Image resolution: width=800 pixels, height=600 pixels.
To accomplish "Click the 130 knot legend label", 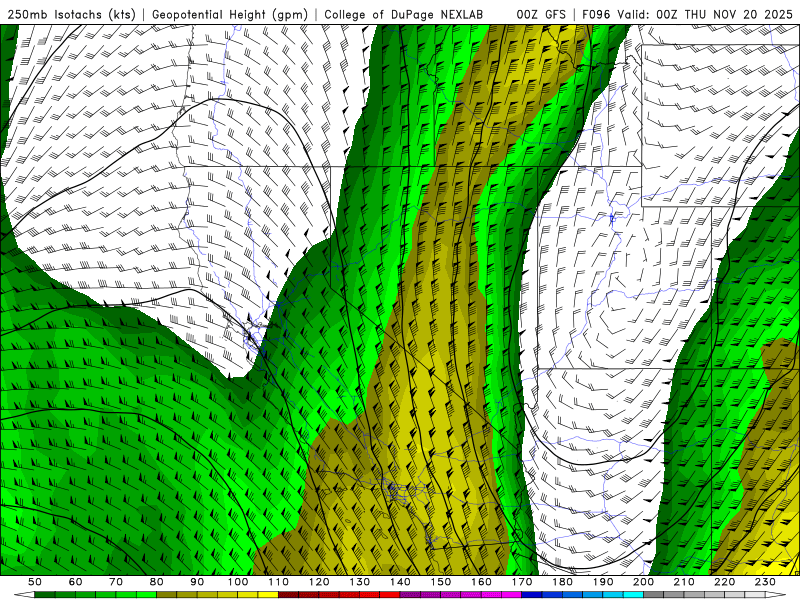I will click(x=360, y=582).
